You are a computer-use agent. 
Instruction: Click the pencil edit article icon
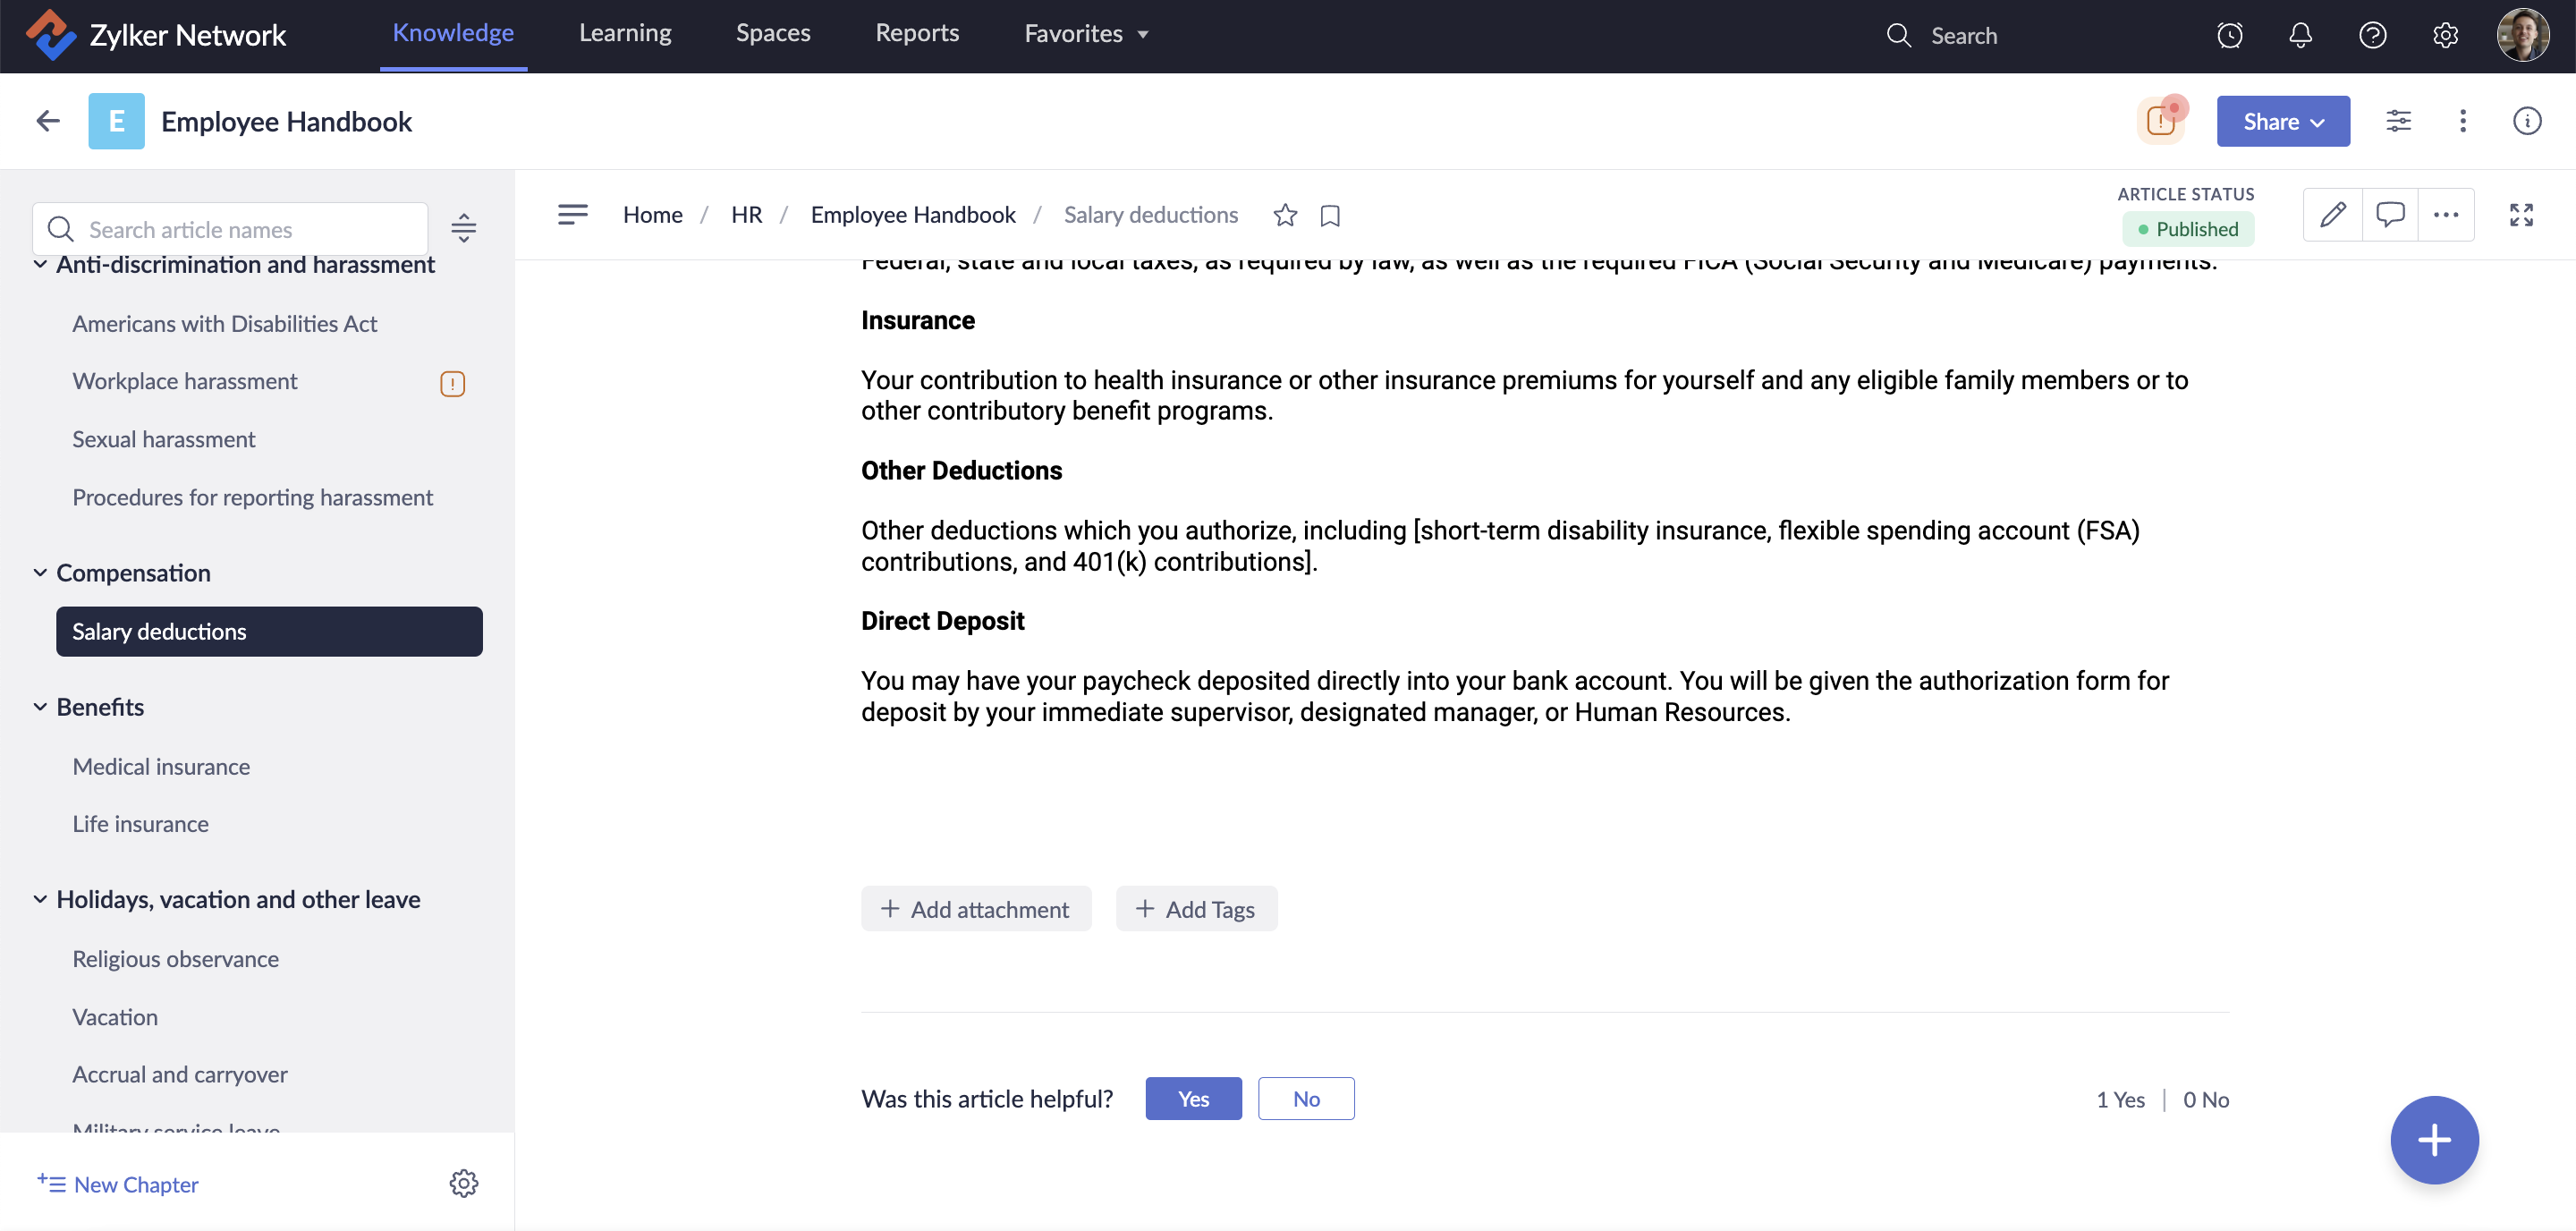(2332, 214)
